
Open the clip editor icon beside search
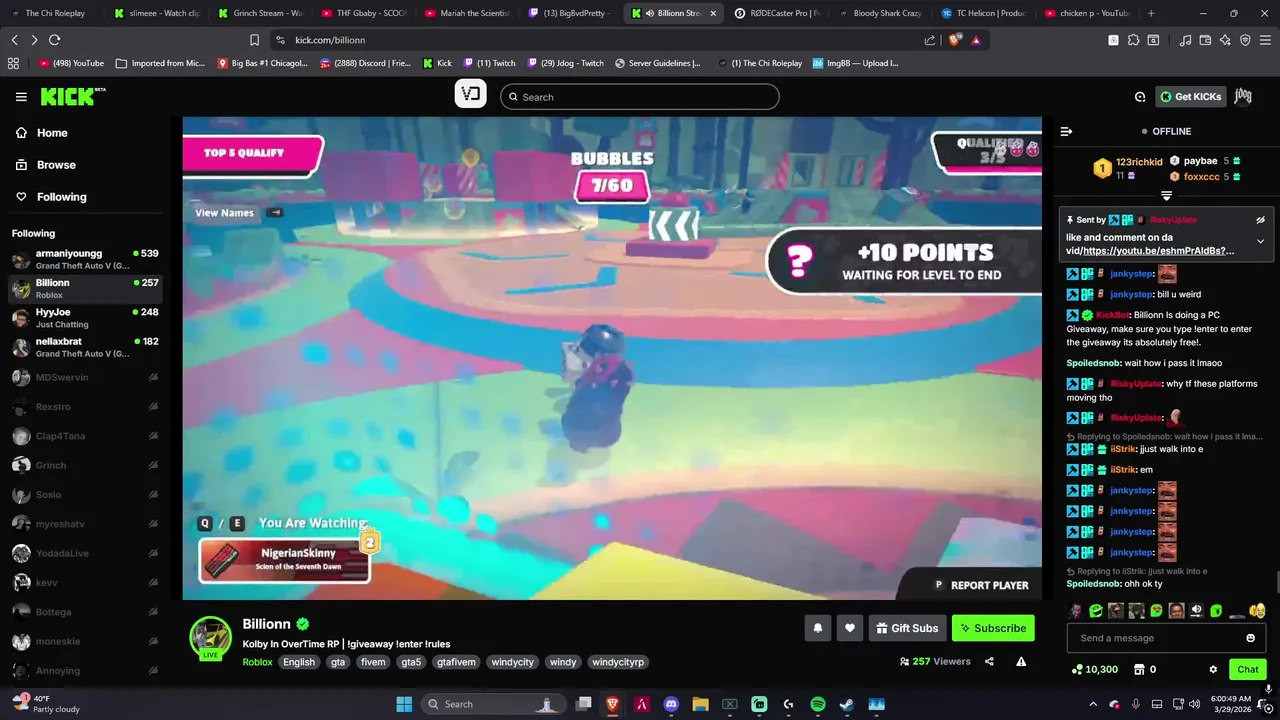pos(470,95)
